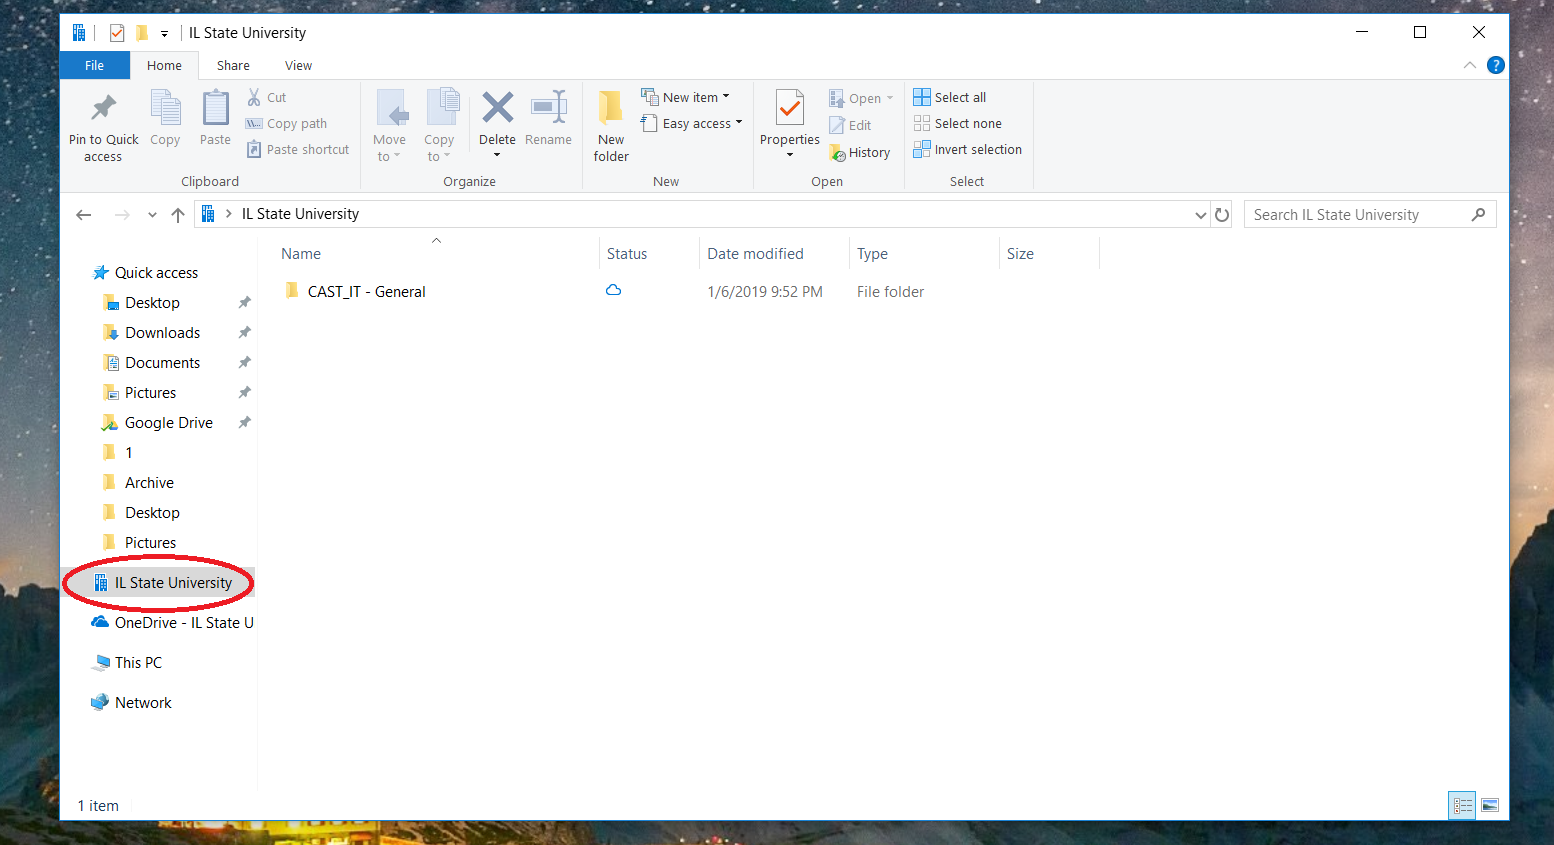The height and width of the screenshot is (845, 1554).
Task: Click the Edit ribbon command
Action: pyautogui.click(x=850, y=125)
